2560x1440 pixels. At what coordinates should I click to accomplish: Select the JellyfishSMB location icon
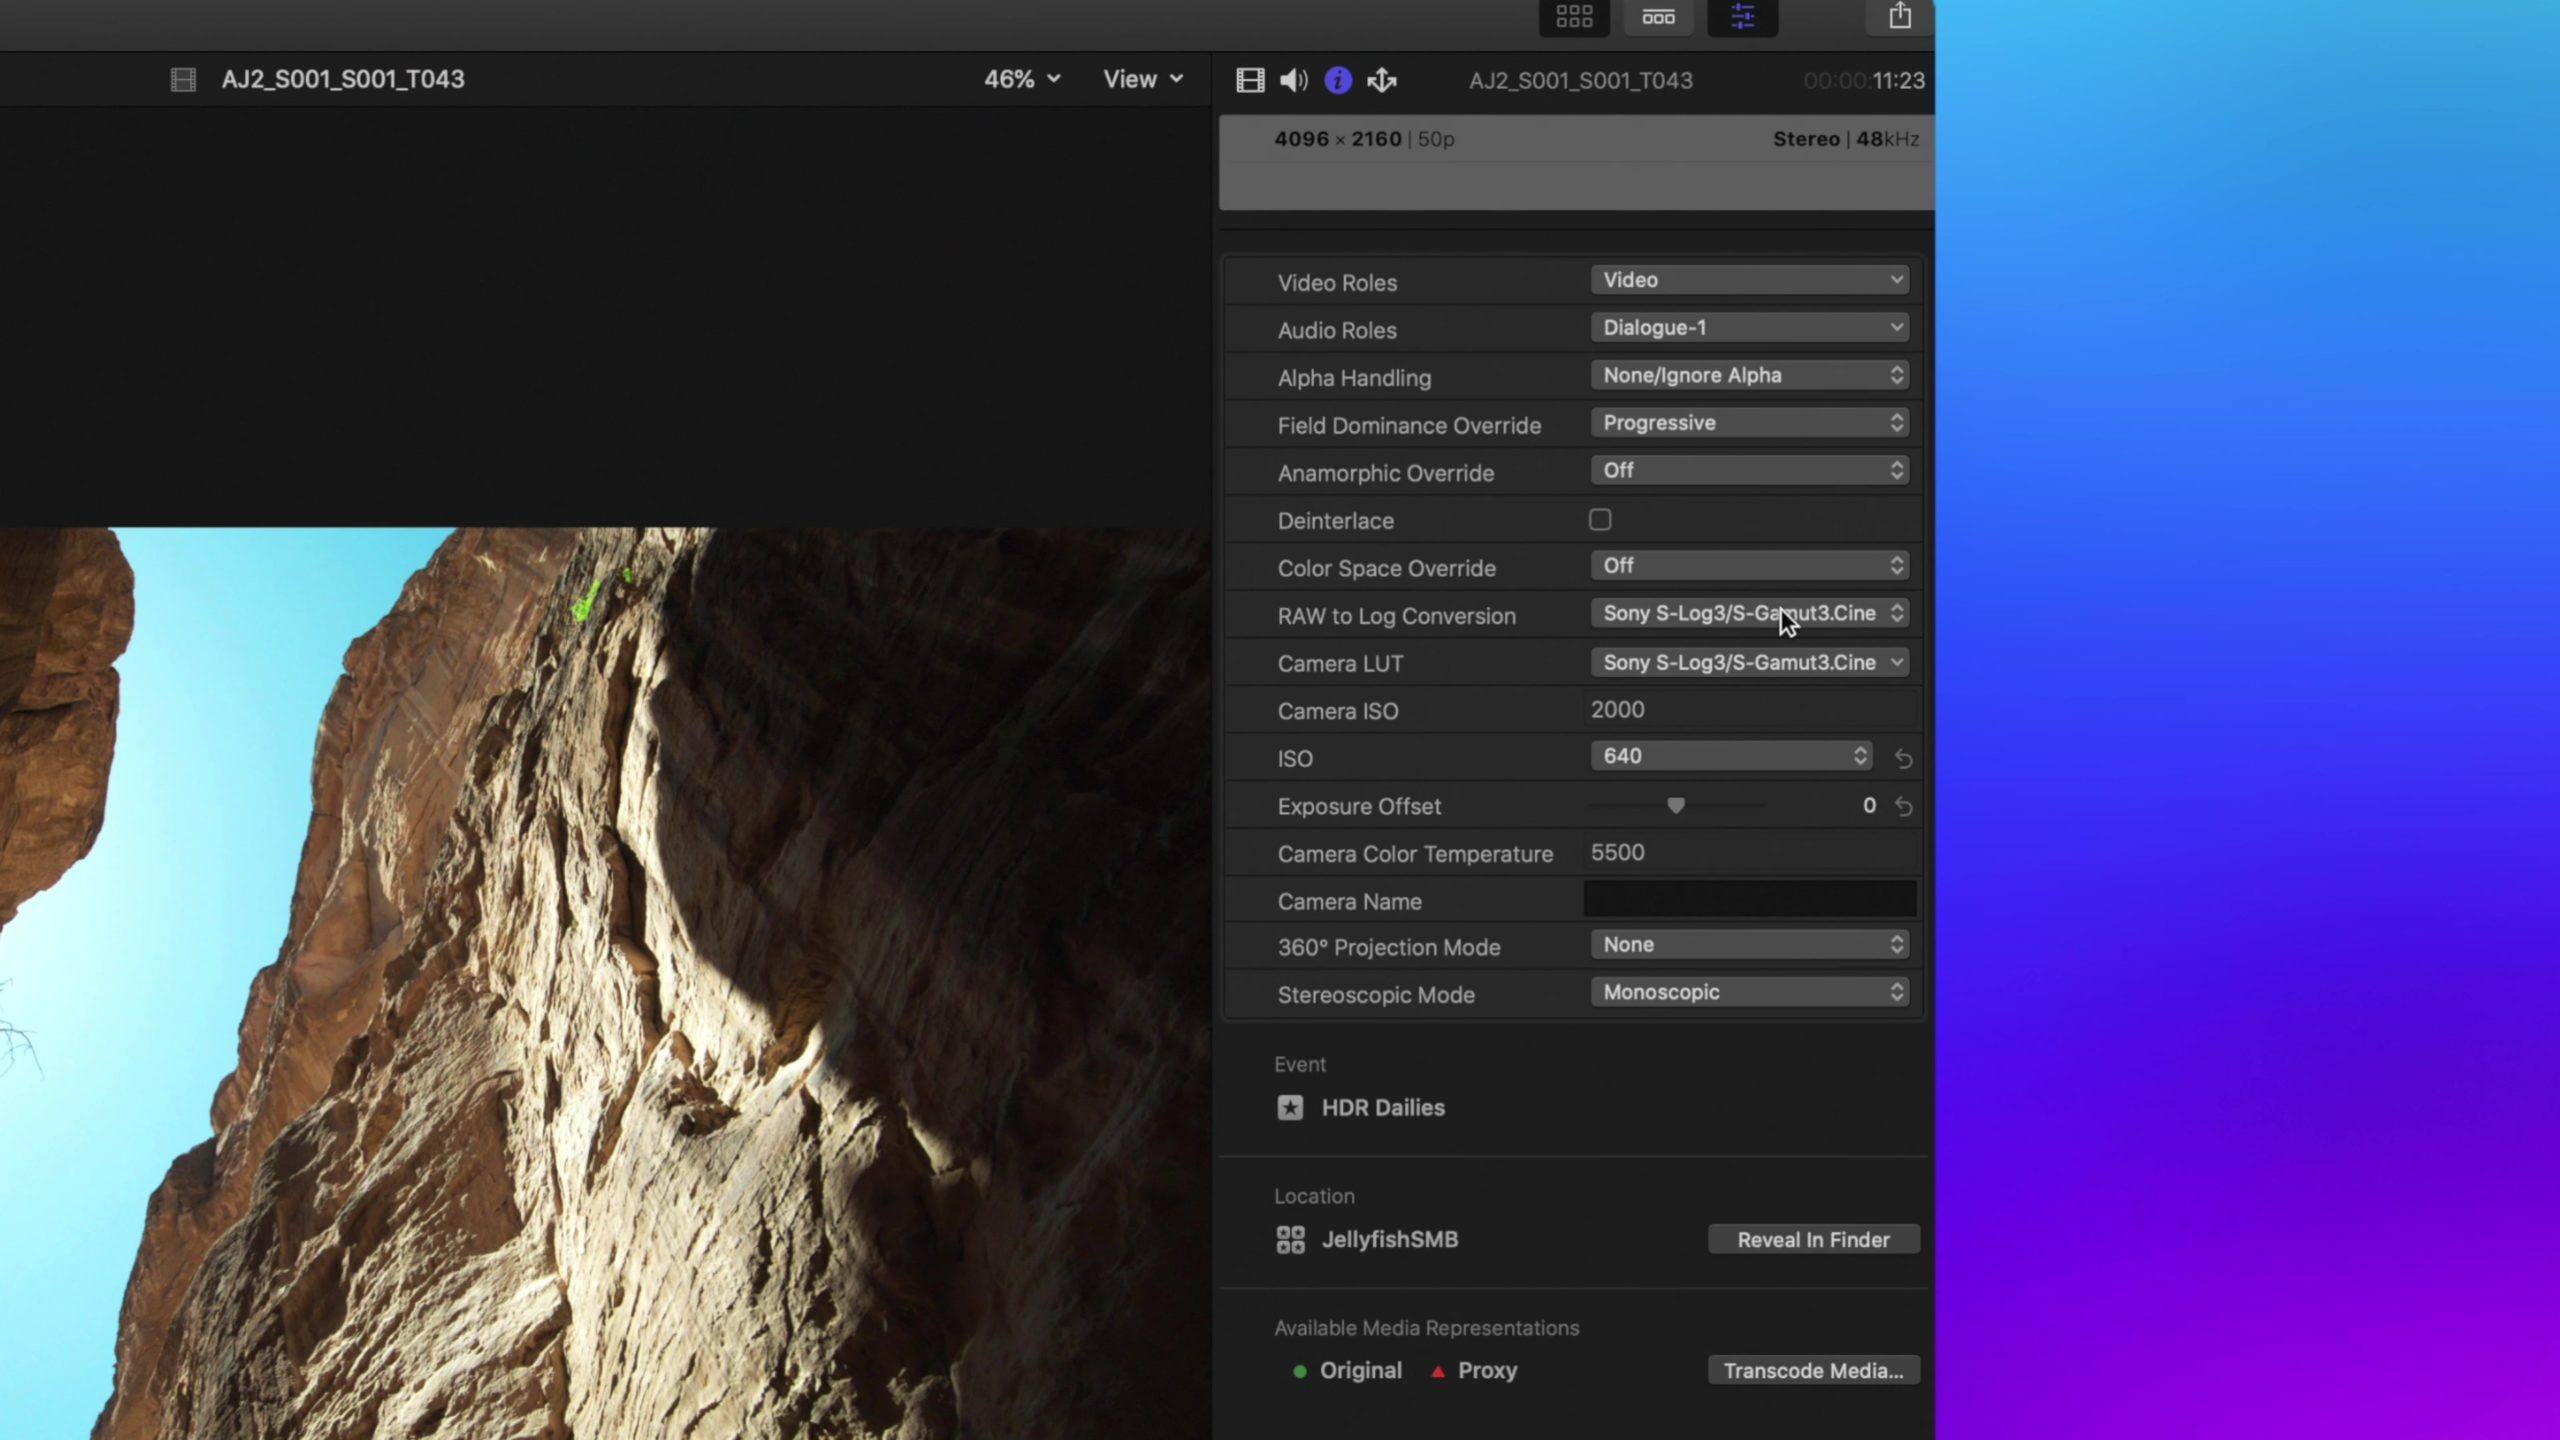[x=1292, y=1238]
